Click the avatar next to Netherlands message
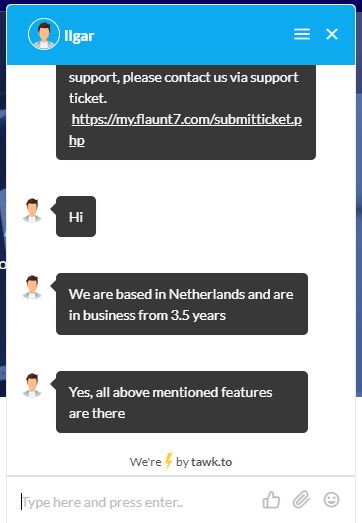 coord(32,287)
